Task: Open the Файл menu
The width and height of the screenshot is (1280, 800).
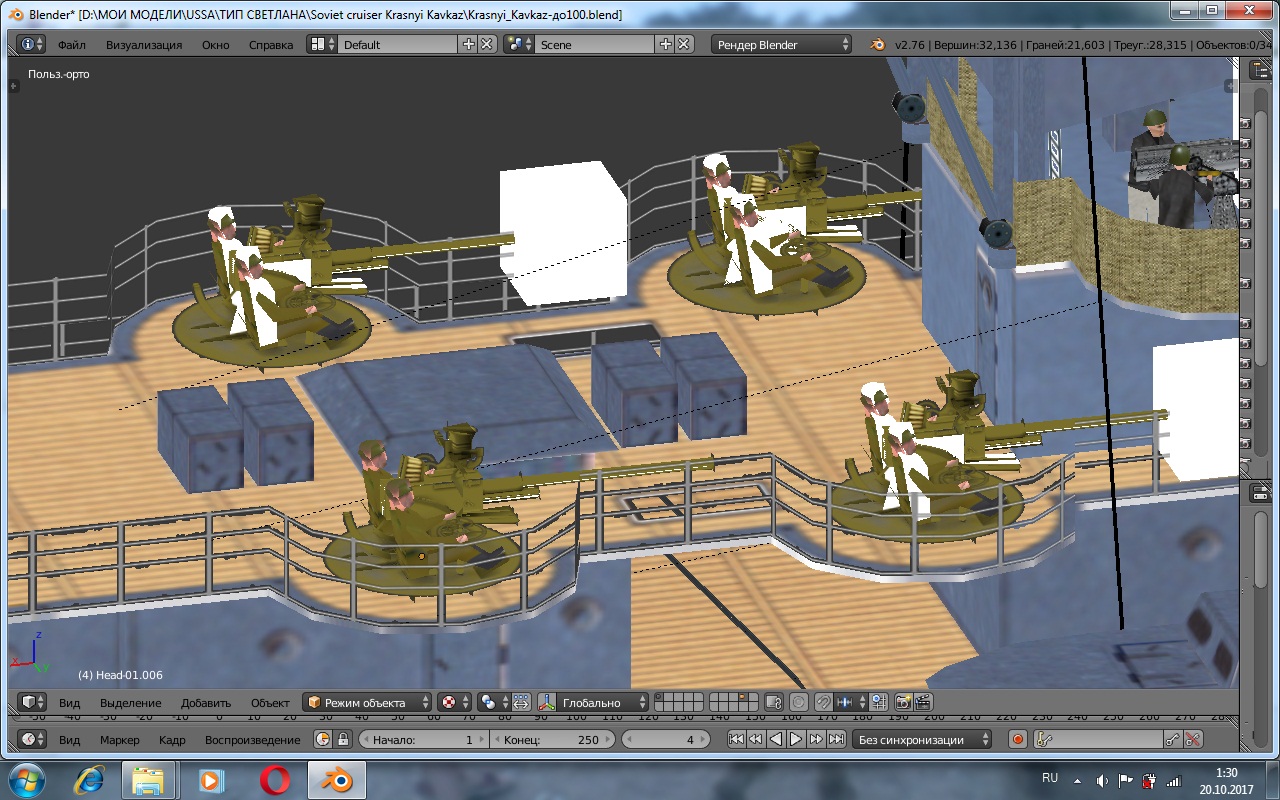Action: [72, 45]
